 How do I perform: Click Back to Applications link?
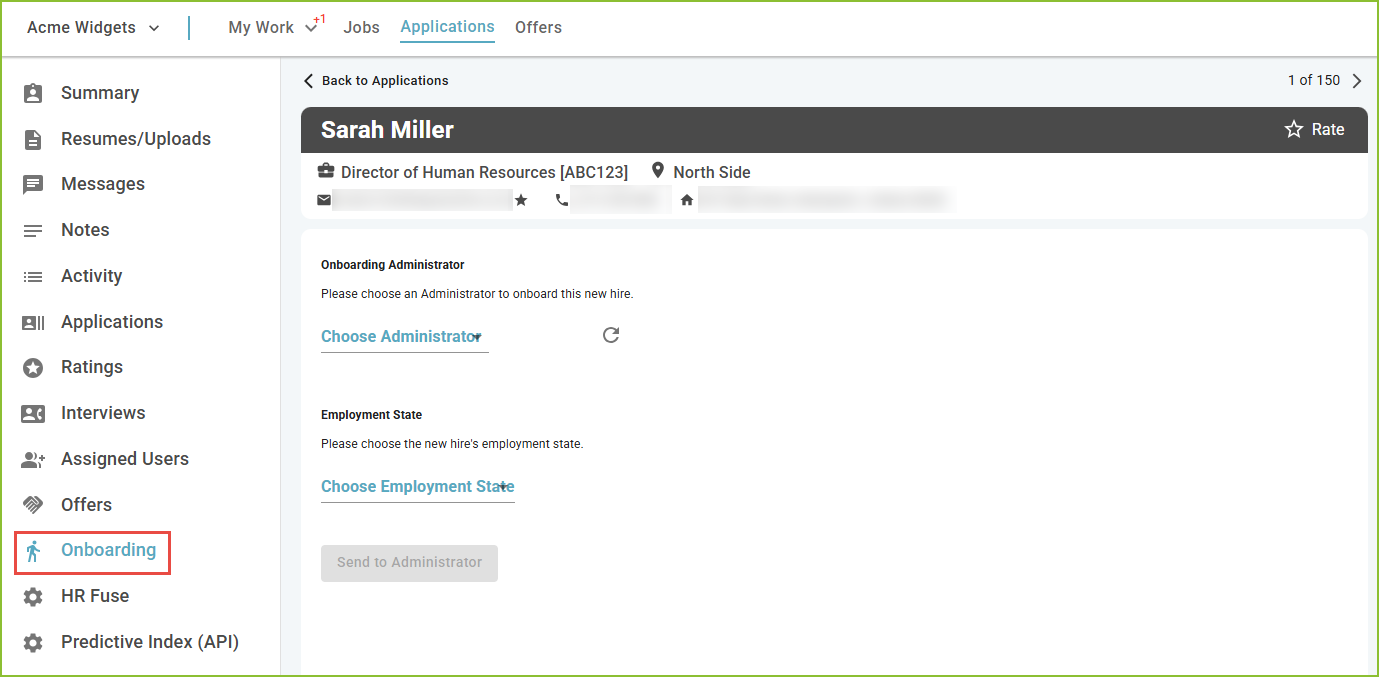pyautogui.click(x=376, y=81)
